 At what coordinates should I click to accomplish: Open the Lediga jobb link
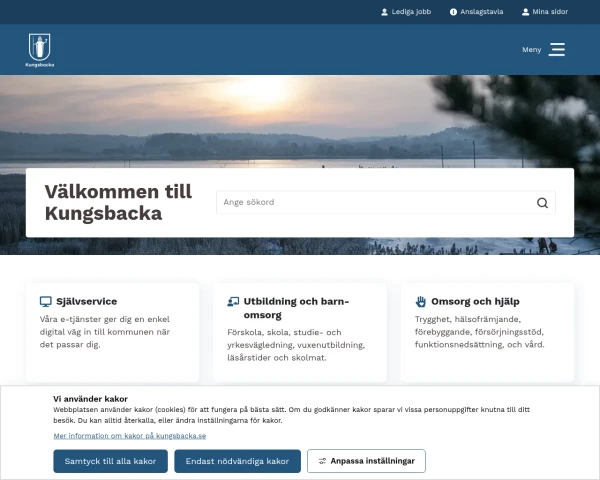click(x=411, y=12)
